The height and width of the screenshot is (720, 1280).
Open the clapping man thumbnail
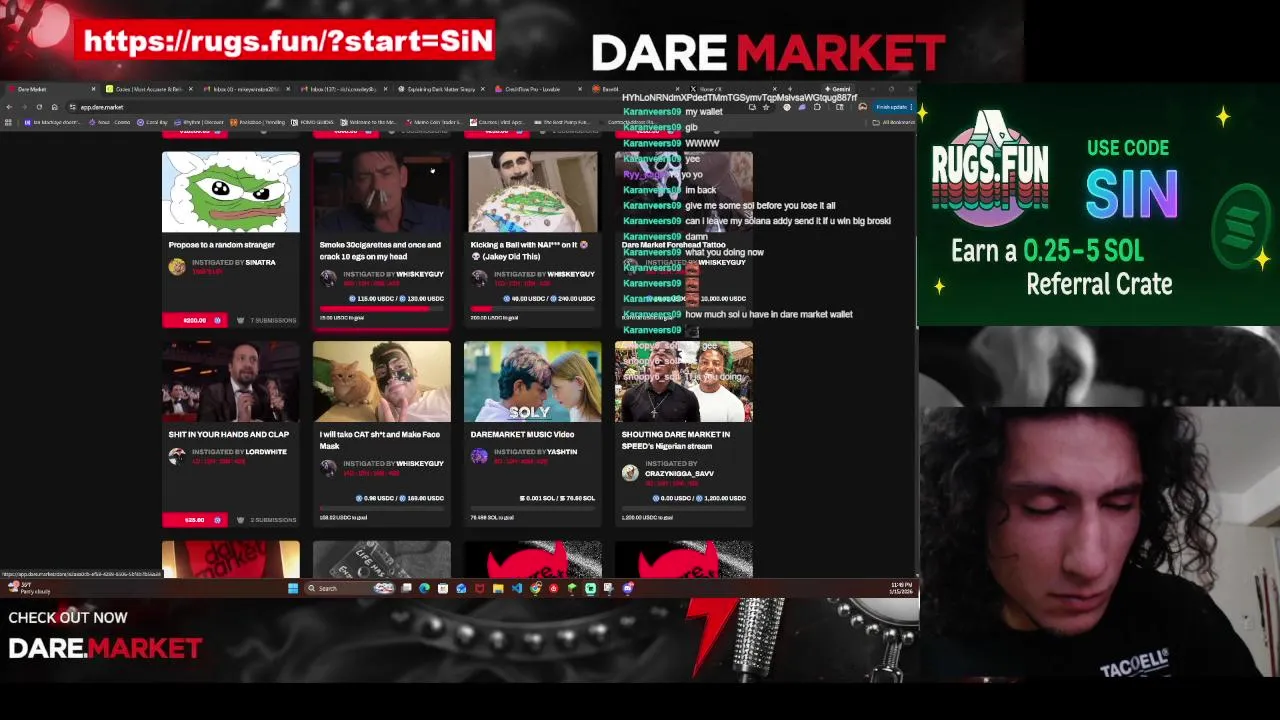231,382
